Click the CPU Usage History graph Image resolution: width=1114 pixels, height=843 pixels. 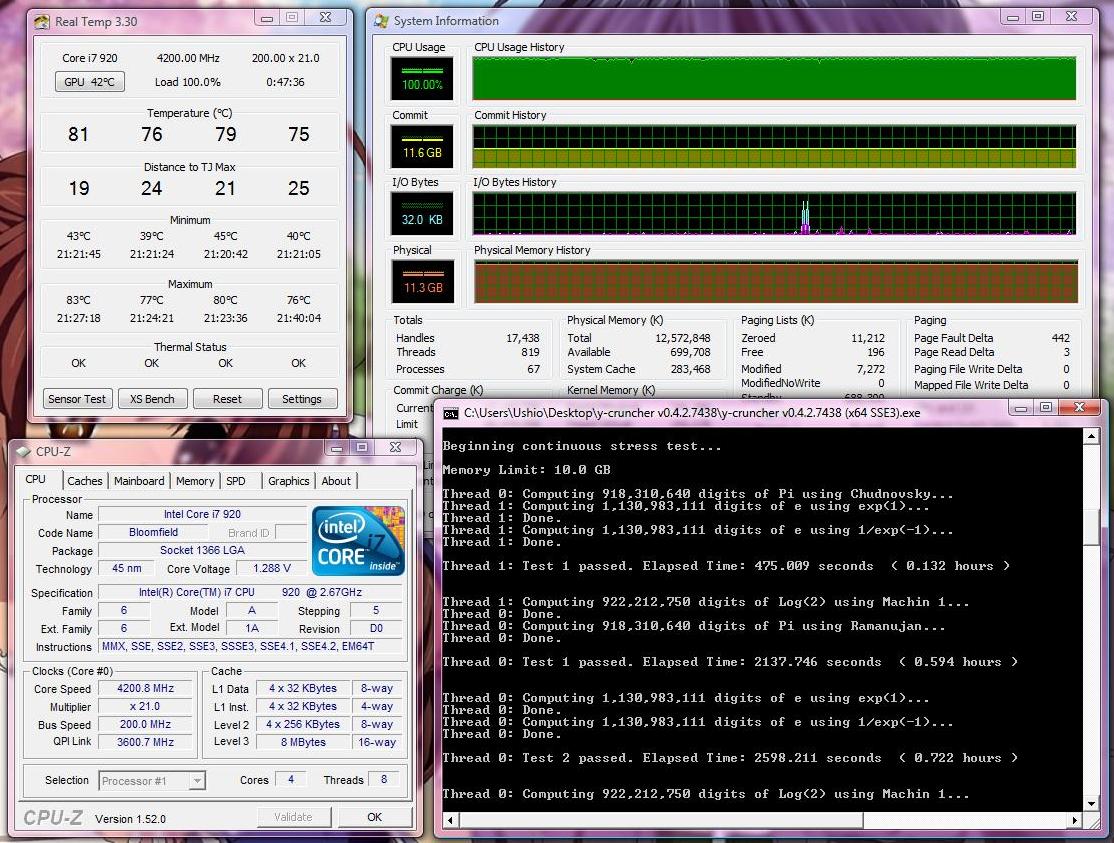point(774,78)
